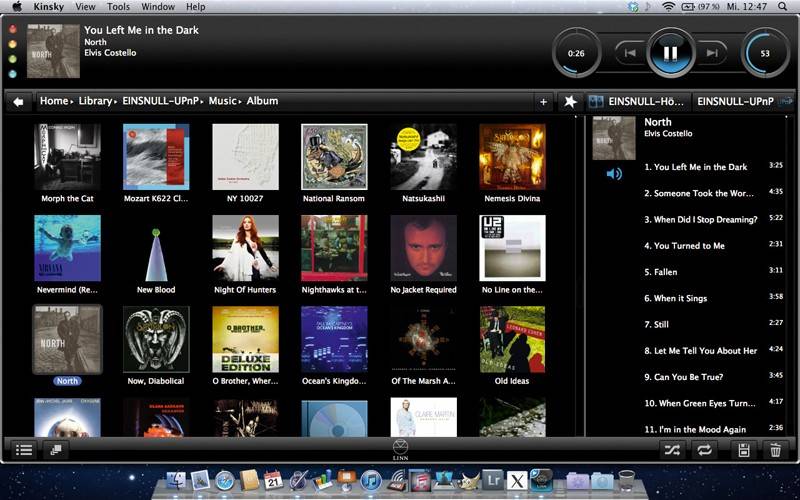Open the Kinsky application menu

pyautogui.click(x=48, y=7)
